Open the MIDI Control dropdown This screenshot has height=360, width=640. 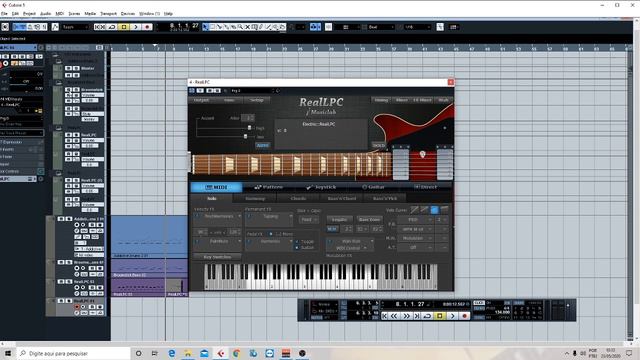[350, 248]
